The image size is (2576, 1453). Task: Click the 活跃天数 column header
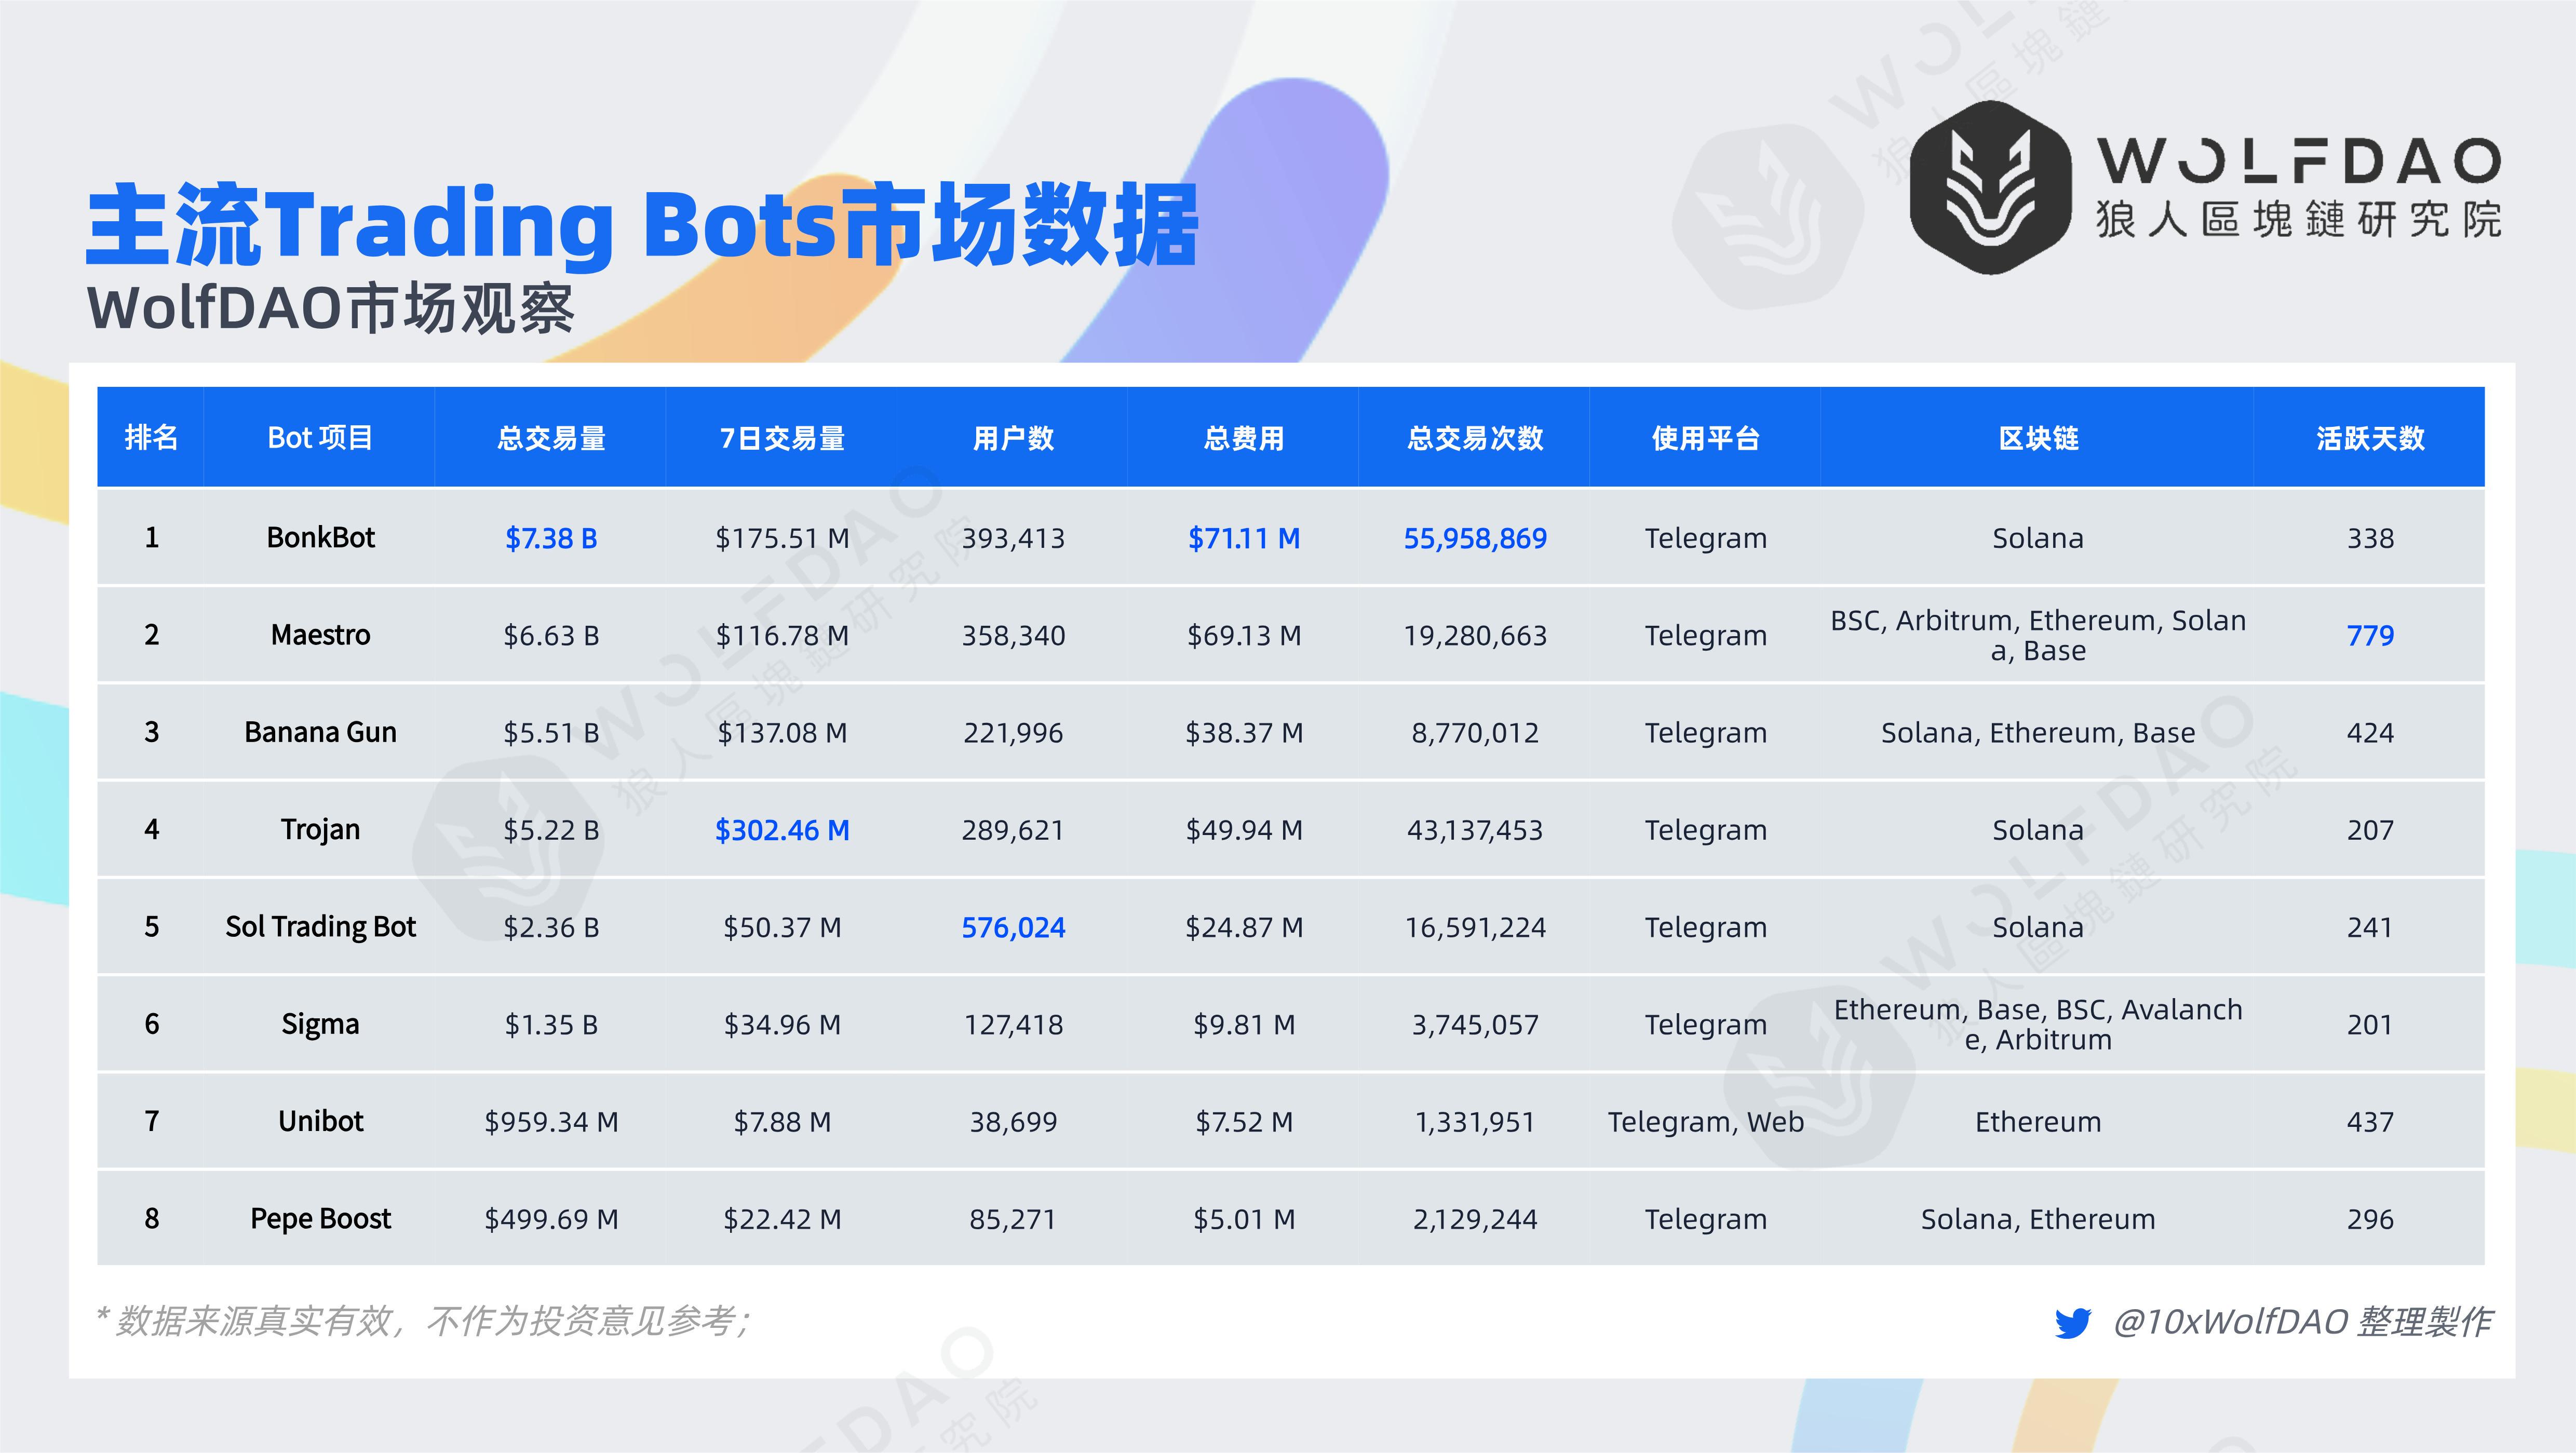[2371, 437]
